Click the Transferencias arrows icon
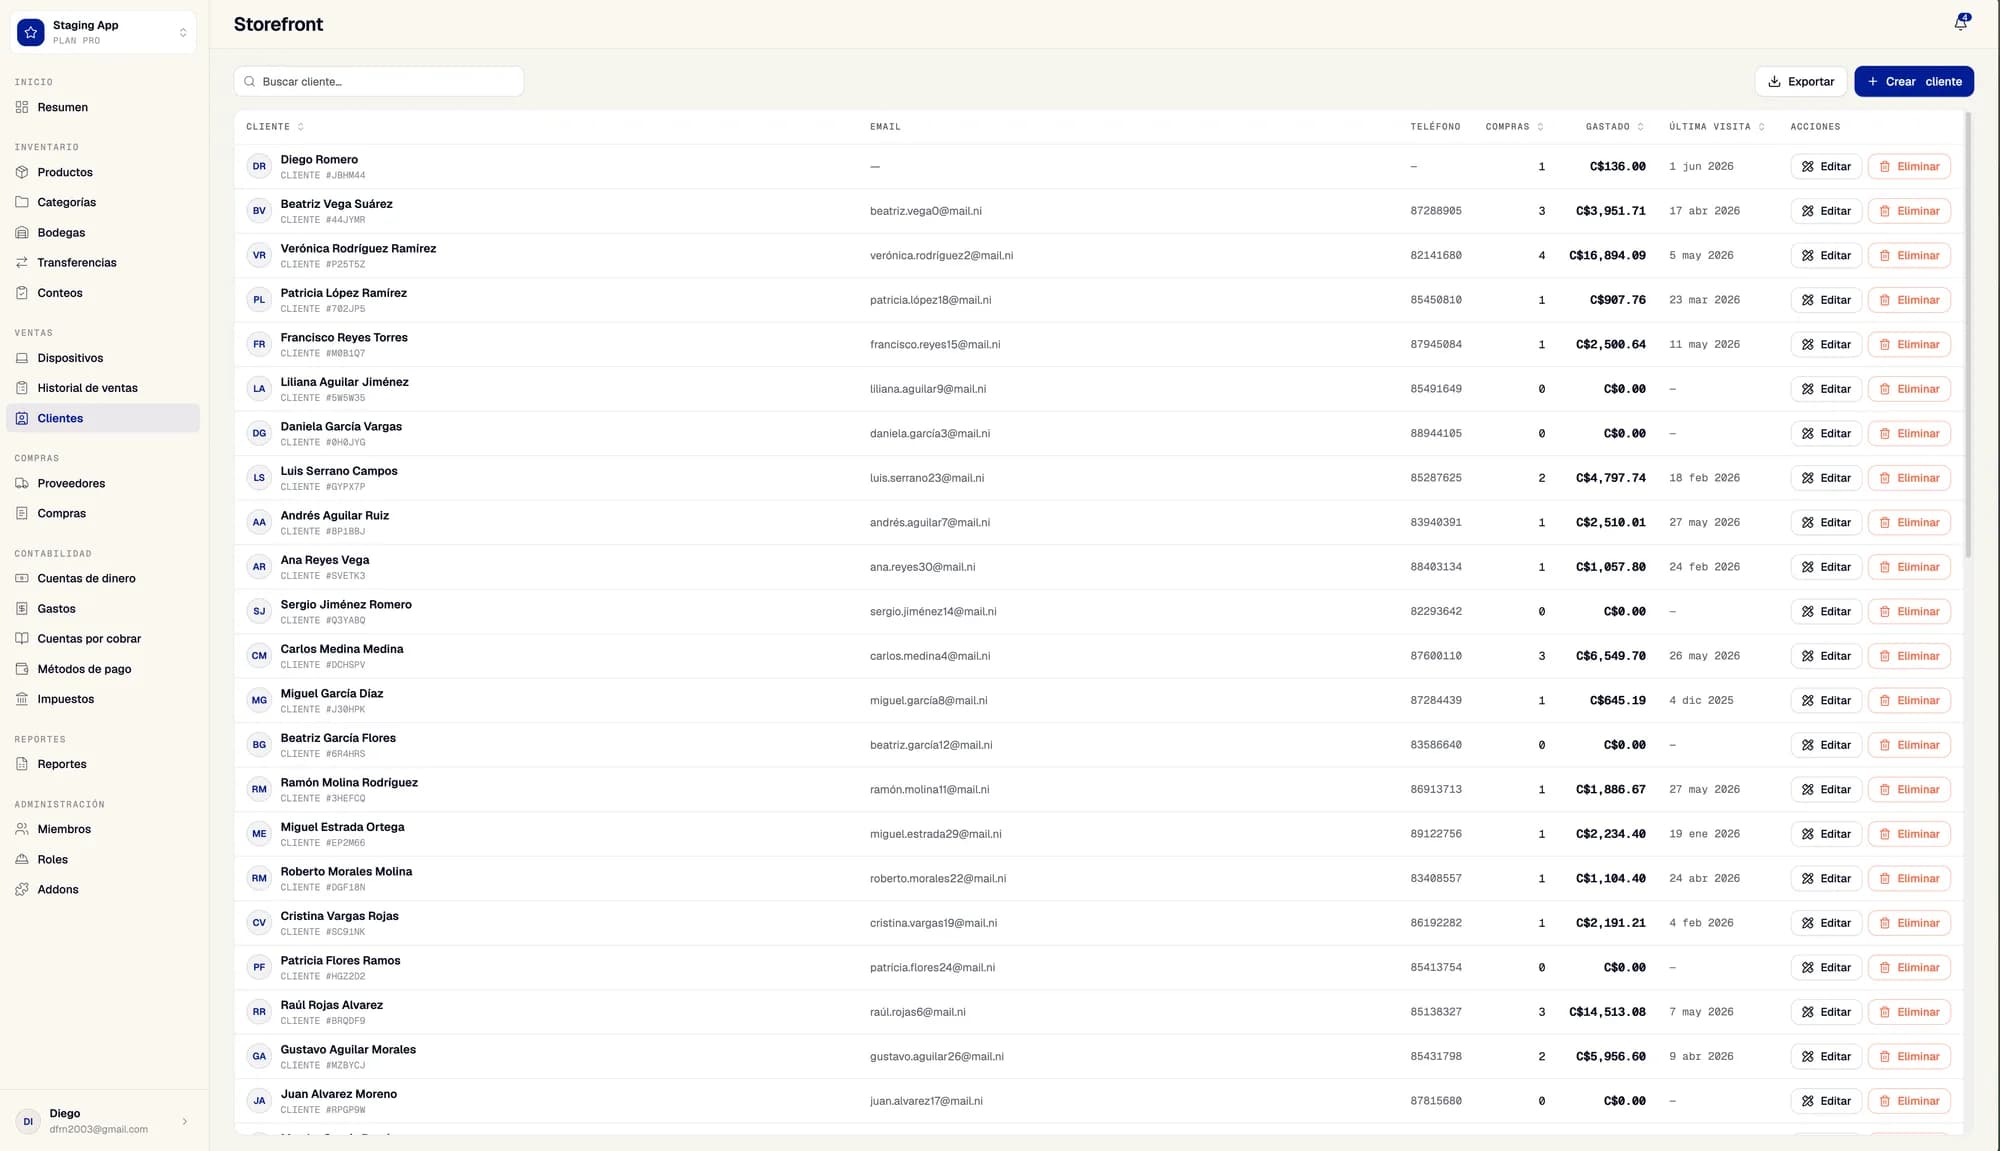 tap(22, 262)
